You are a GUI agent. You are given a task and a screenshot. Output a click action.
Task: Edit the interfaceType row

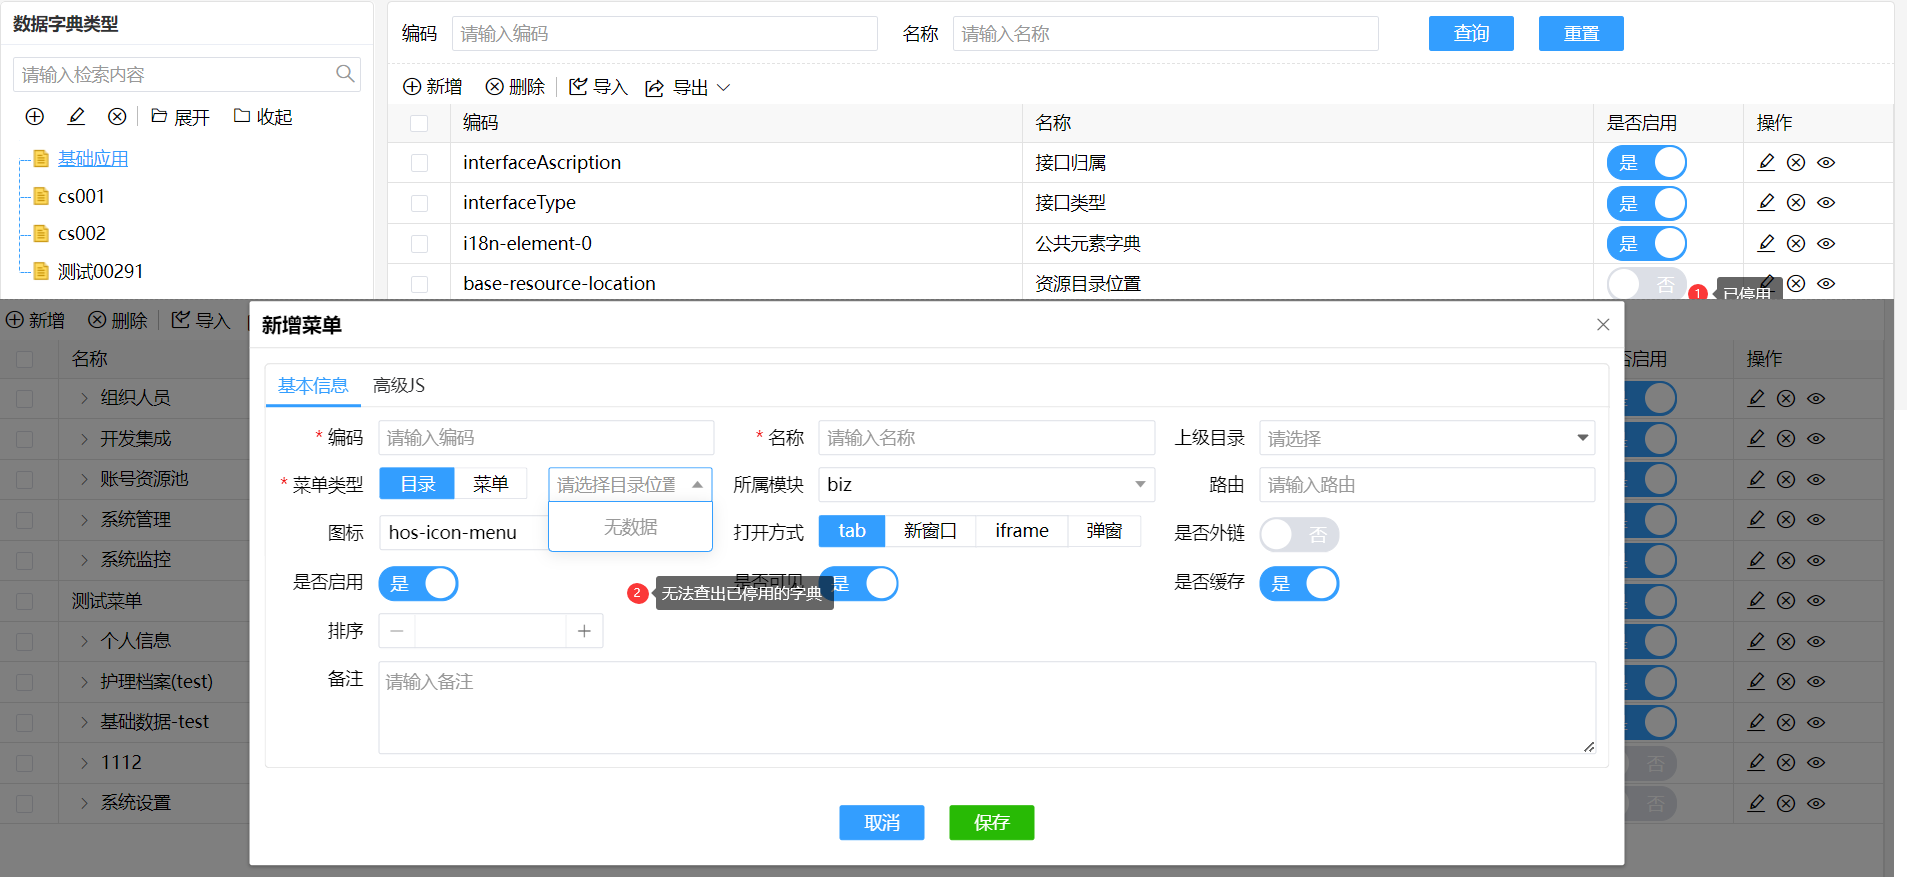click(x=1766, y=202)
